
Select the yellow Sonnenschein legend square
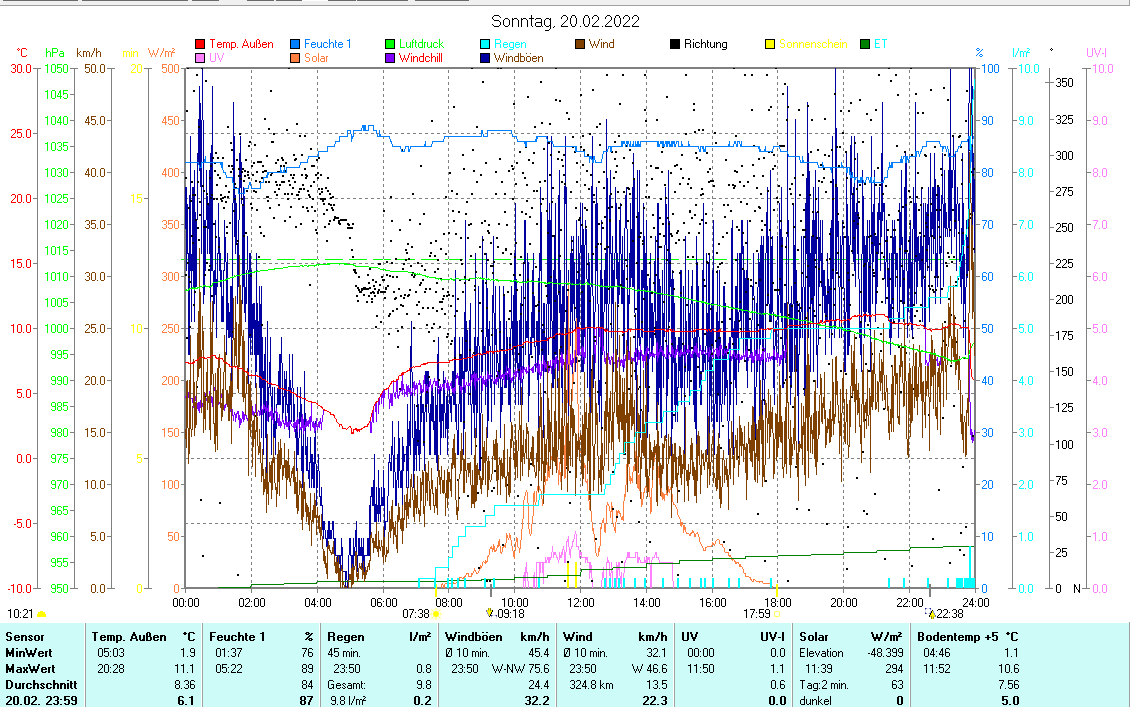pyautogui.click(x=770, y=44)
